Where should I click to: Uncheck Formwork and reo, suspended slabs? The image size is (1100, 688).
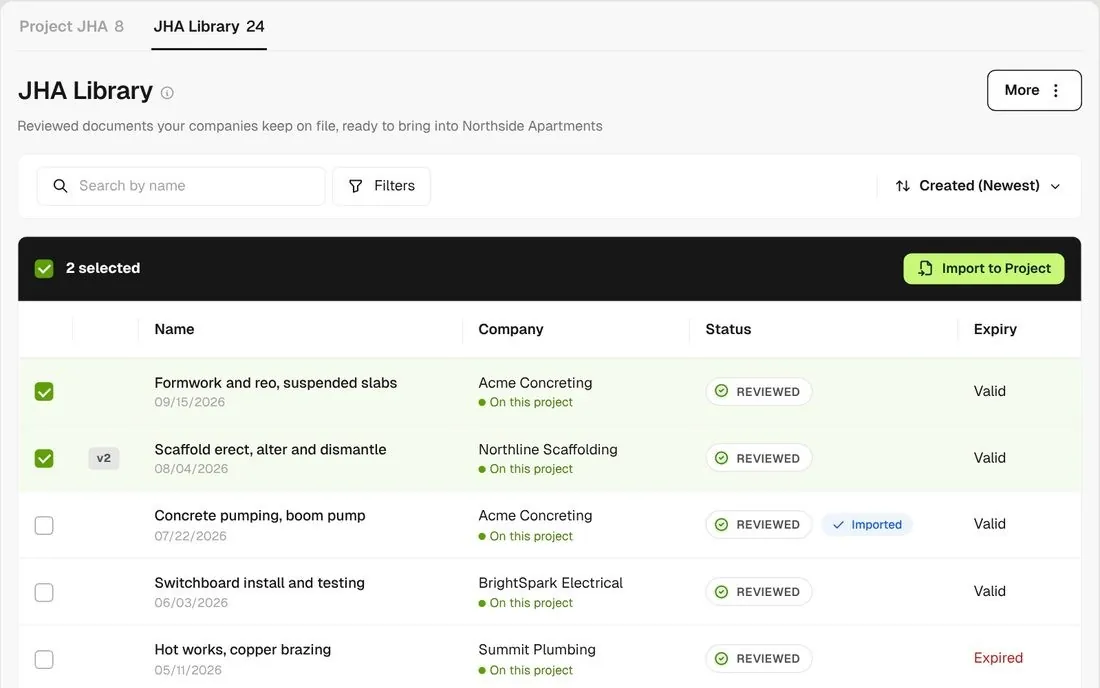pyautogui.click(x=44, y=391)
